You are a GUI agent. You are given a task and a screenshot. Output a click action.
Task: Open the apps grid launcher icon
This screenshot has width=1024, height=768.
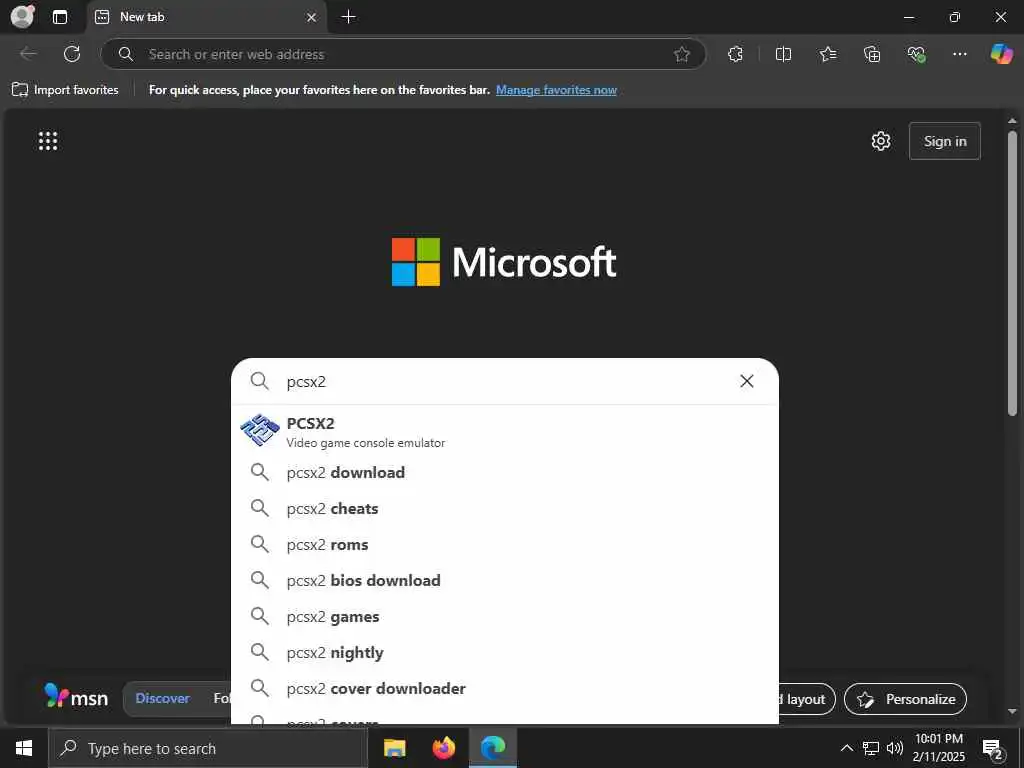pyautogui.click(x=48, y=141)
